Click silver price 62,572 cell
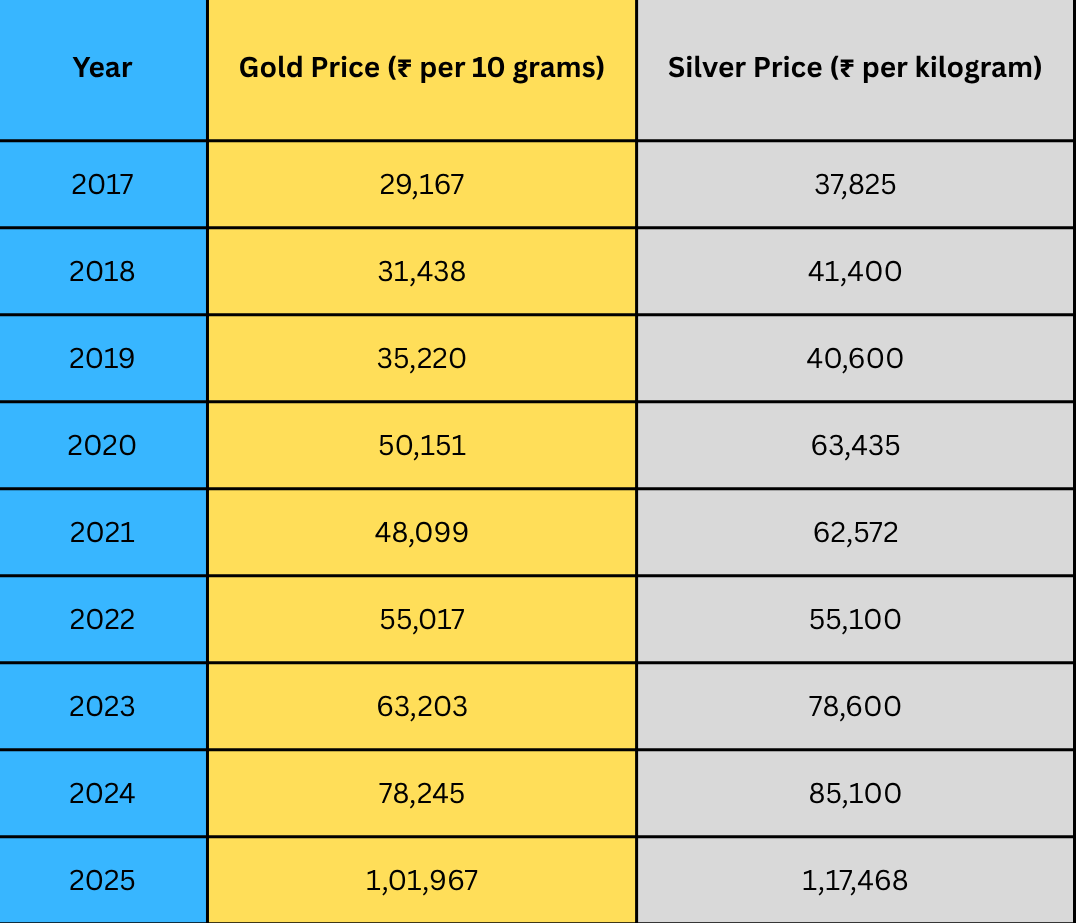 tap(855, 532)
